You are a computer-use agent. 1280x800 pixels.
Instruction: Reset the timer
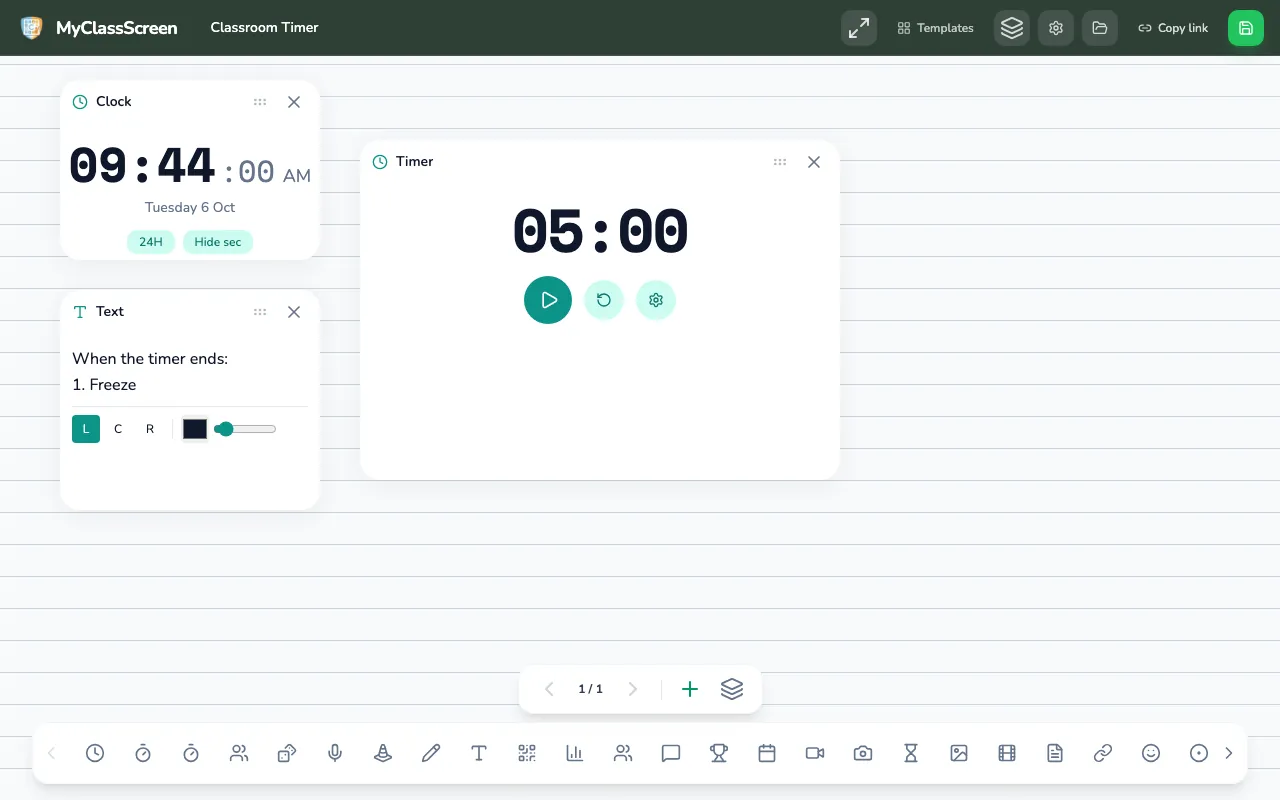[604, 300]
